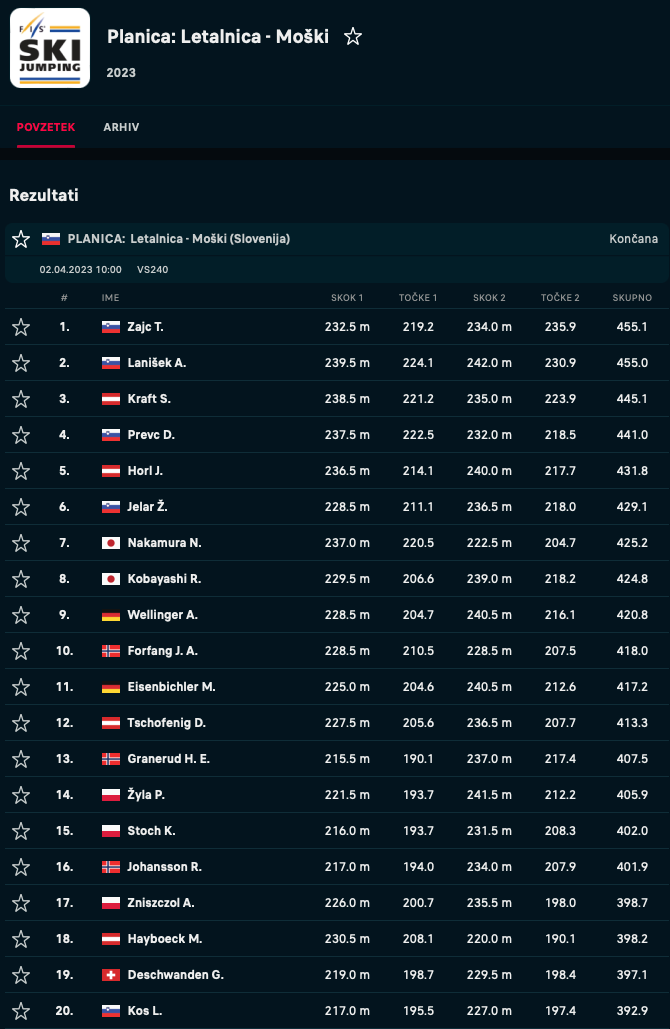Click Slovenian flag beside Kos L.

111,1013
